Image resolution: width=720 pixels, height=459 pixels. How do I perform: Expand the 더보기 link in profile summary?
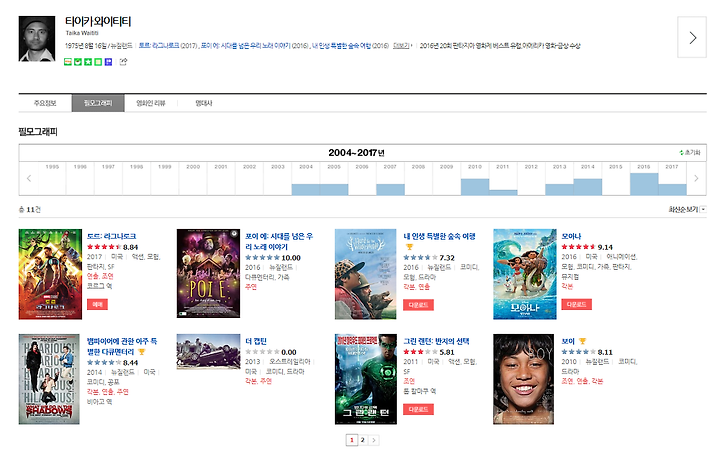tap(402, 46)
